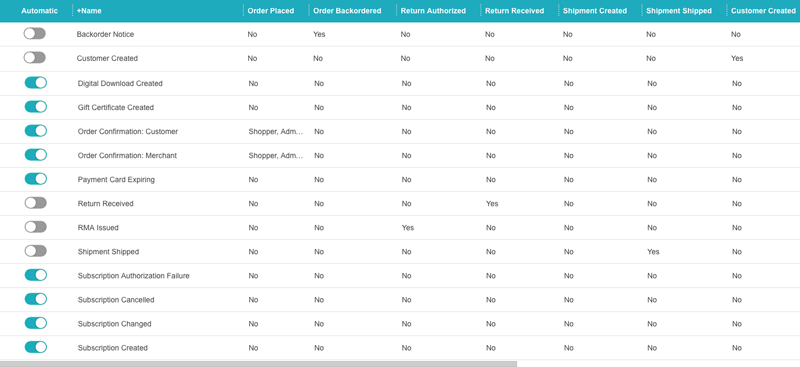The image size is (800, 367).
Task: Disable Payment Card Expiring toggle
Action: (36, 179)
